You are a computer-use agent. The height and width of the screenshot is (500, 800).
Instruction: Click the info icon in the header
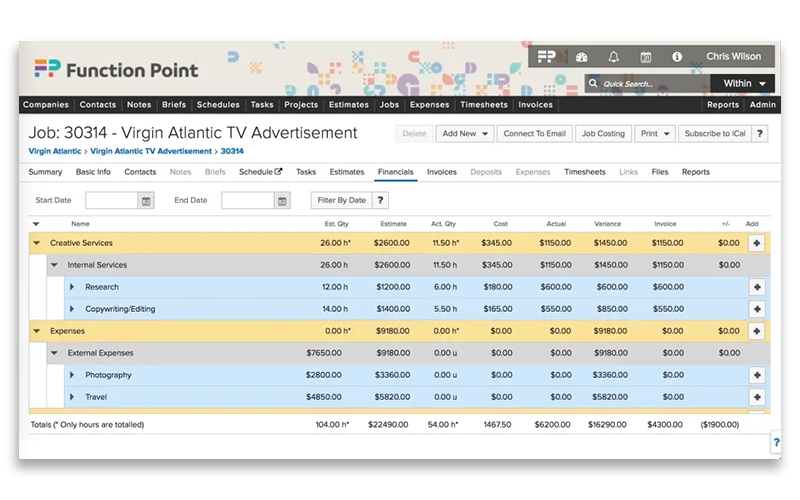click(677, 57)
